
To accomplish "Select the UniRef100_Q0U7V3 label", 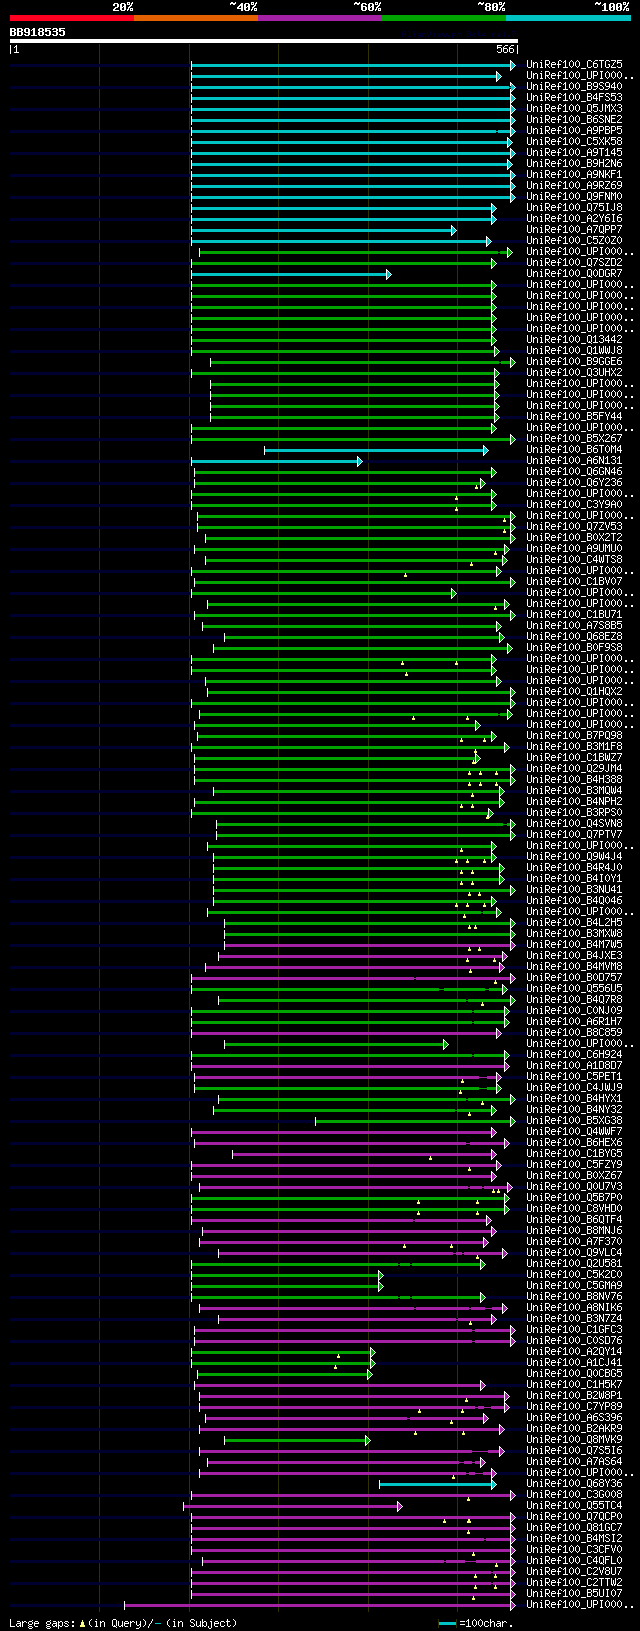I will (x=574, y=1186).
